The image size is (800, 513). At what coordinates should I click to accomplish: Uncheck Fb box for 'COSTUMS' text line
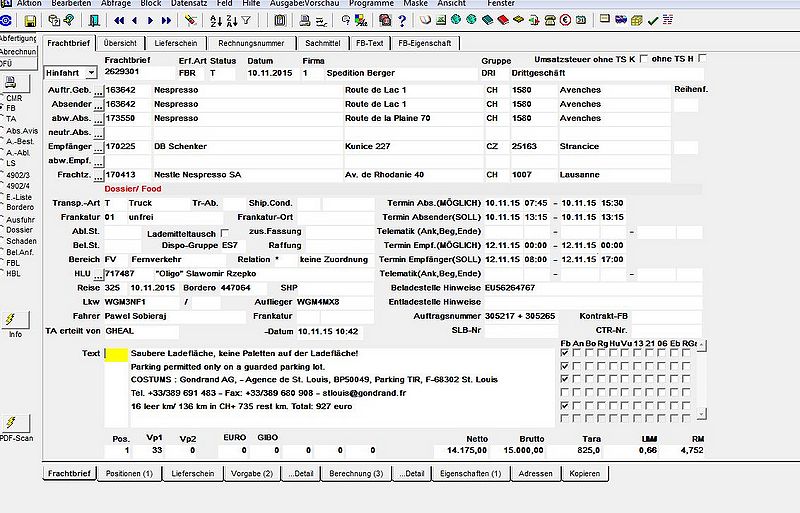coord(564,379)
